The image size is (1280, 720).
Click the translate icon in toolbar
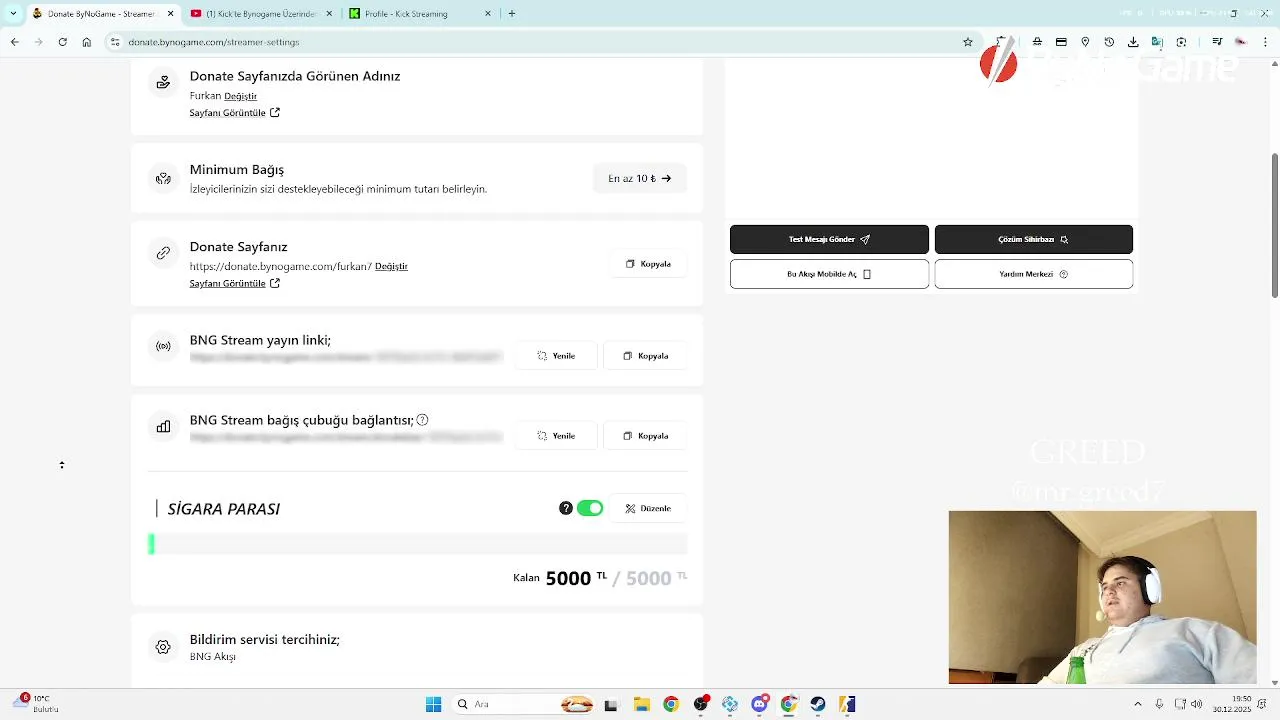pyautogui.click(x=1157, y=42)
